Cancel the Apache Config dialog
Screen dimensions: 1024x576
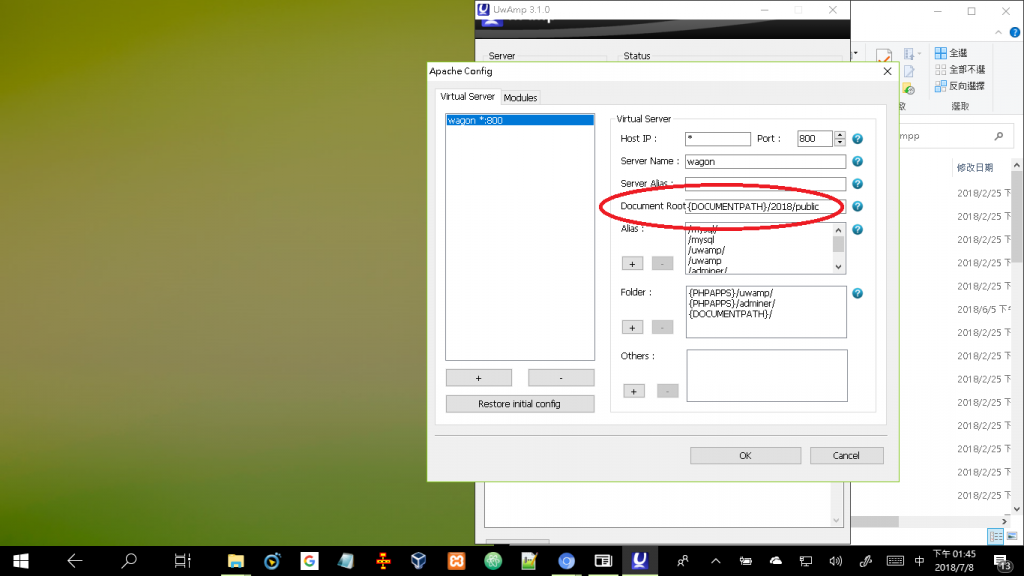[846, 455]
